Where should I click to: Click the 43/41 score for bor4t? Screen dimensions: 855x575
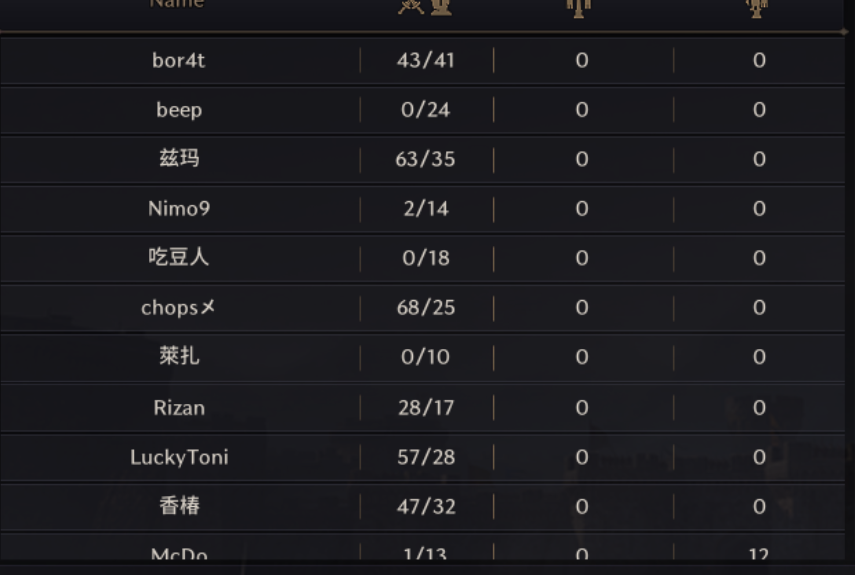pyautogui.click(x=425, y=60)
